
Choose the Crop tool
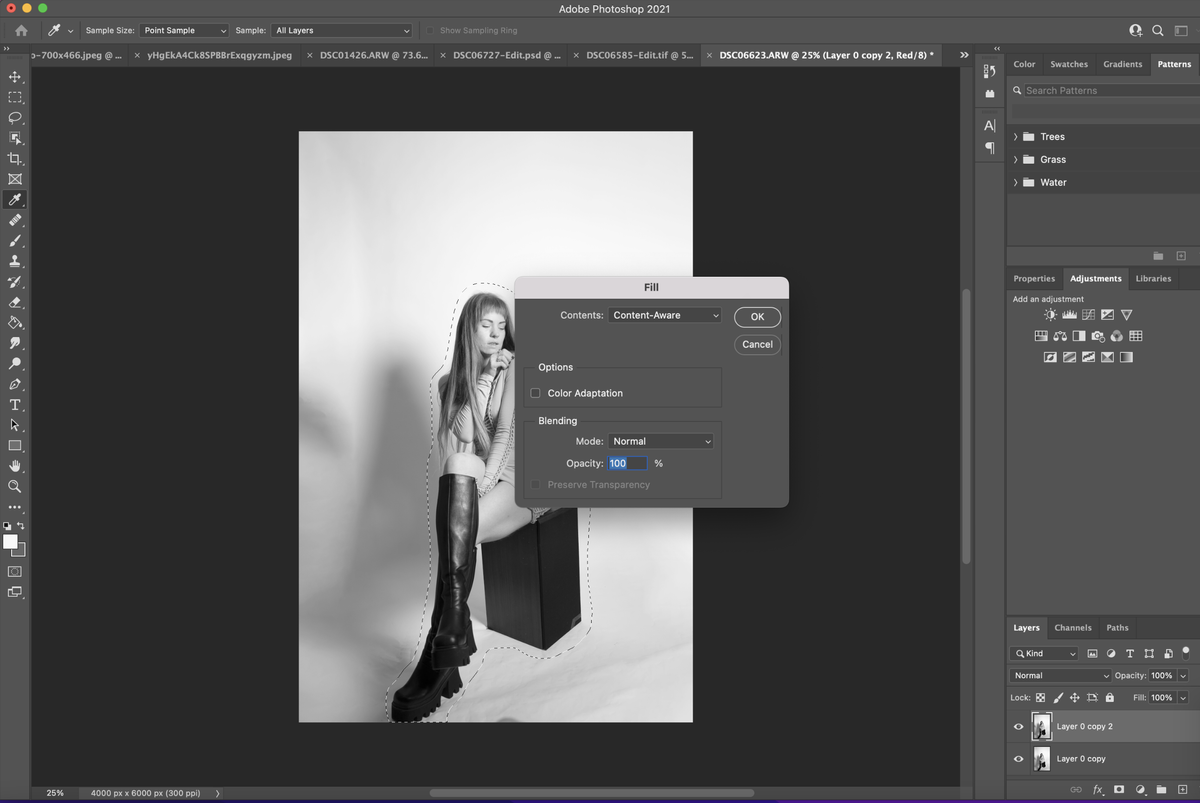pyautogui.click(x=14, y=158)
